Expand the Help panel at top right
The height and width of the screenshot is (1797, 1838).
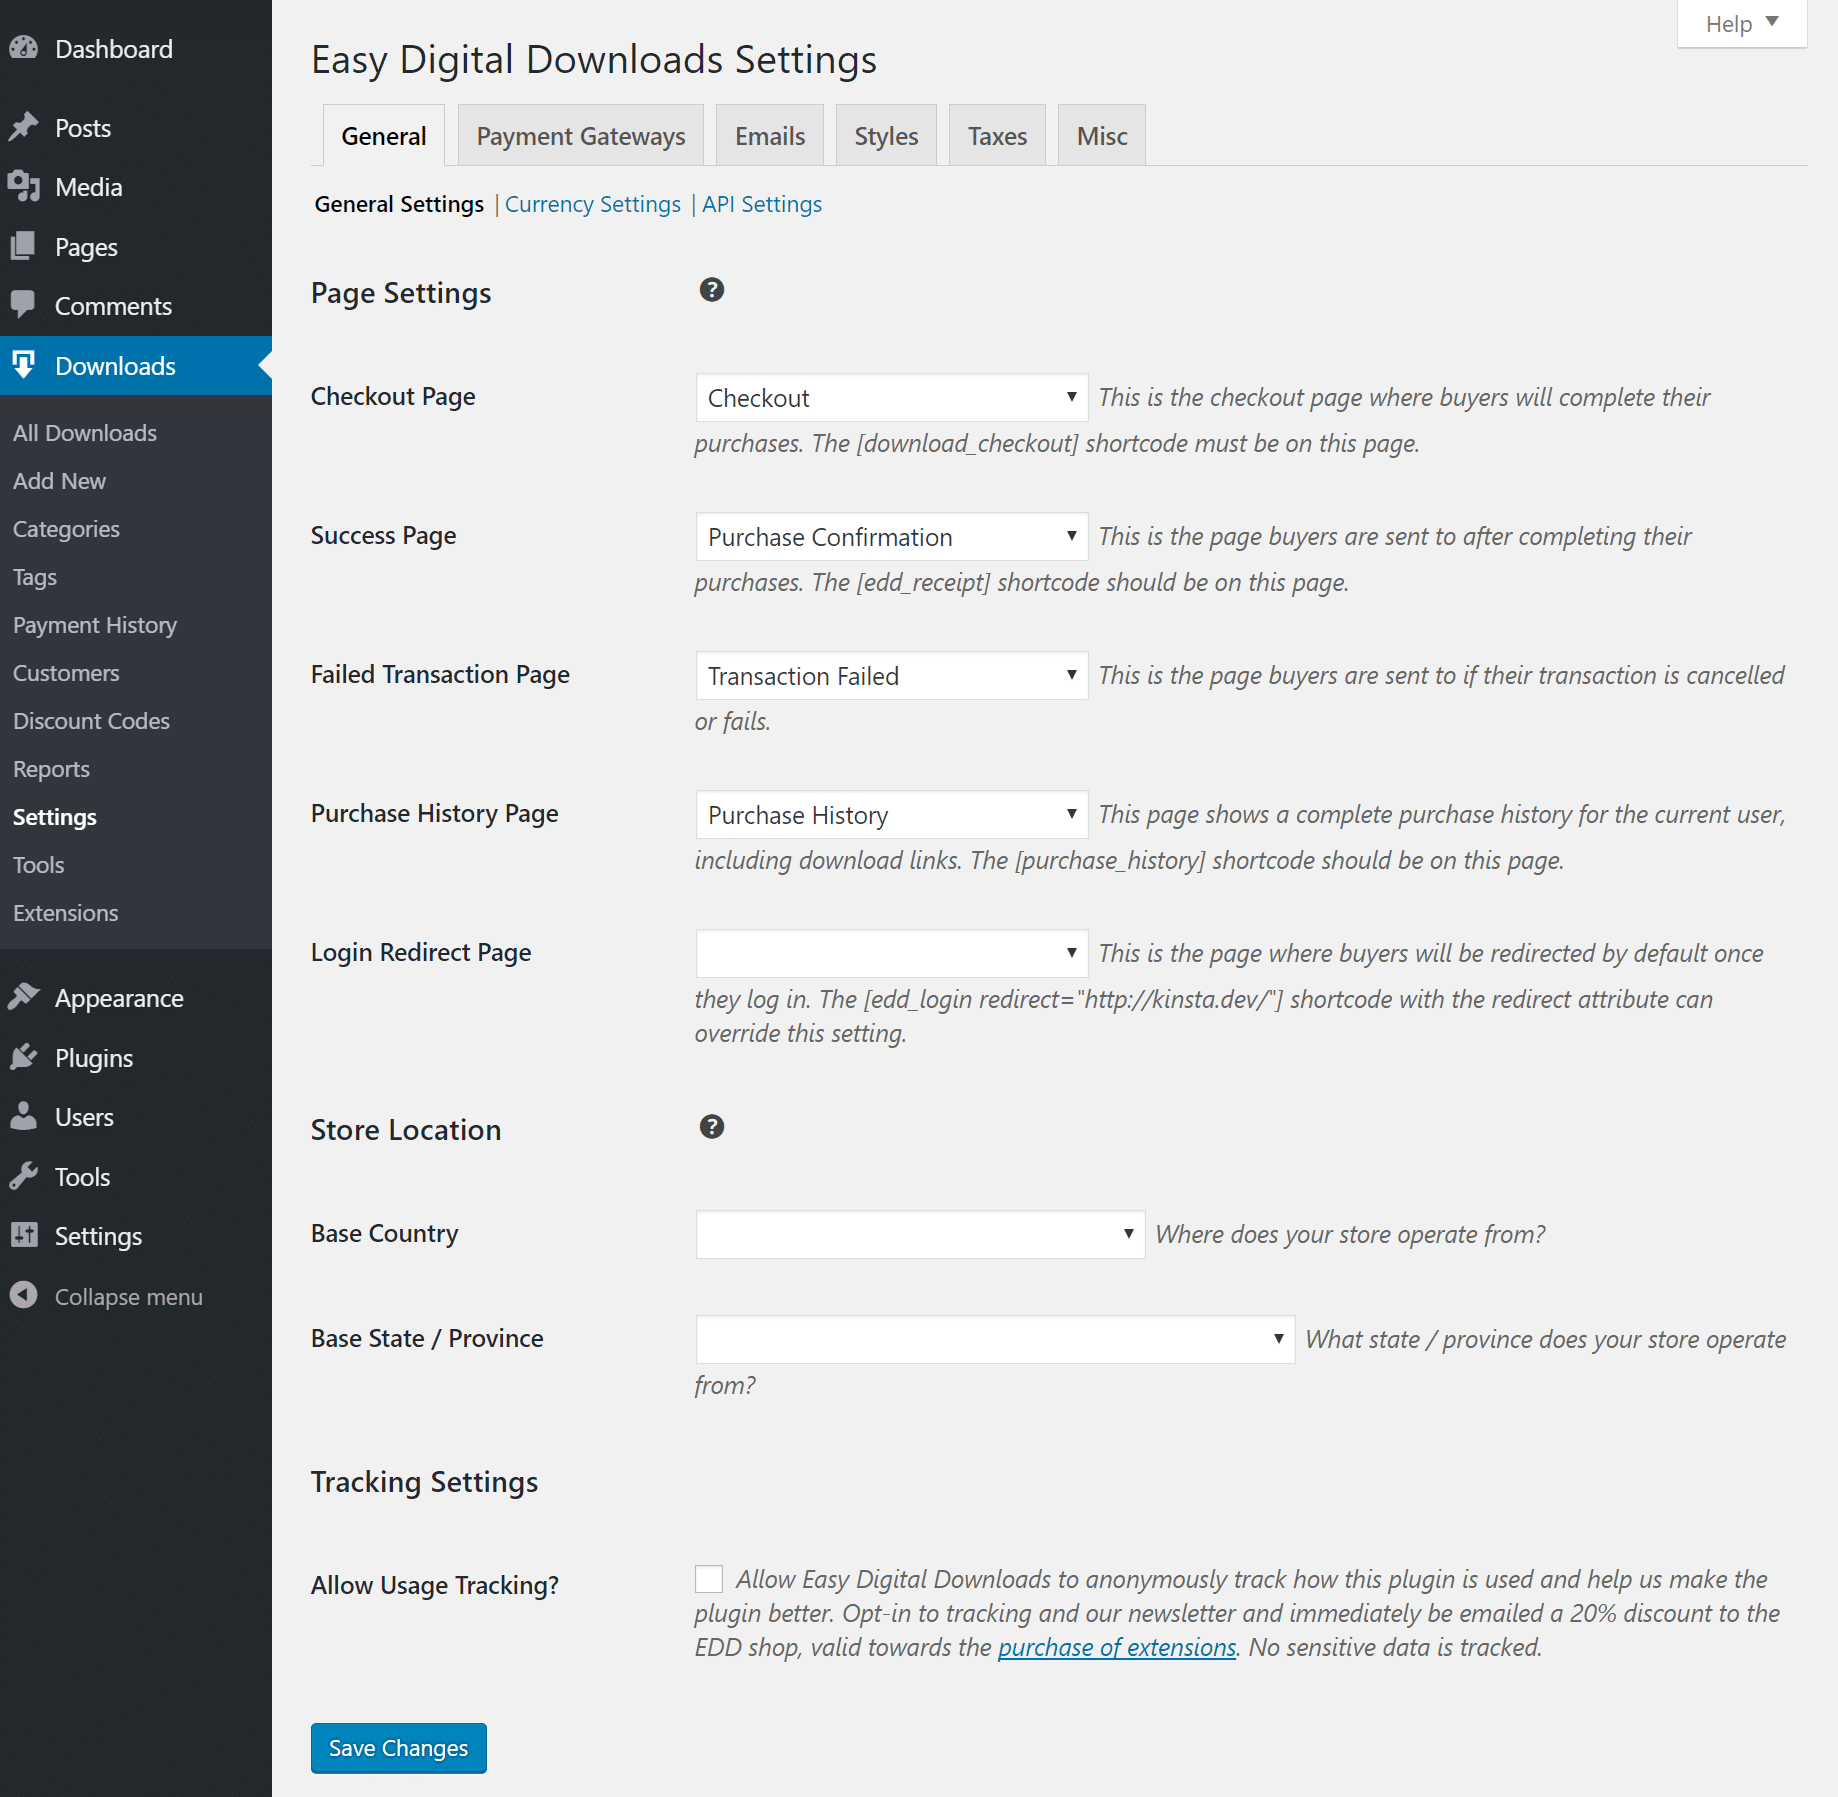coord(1740,23)
